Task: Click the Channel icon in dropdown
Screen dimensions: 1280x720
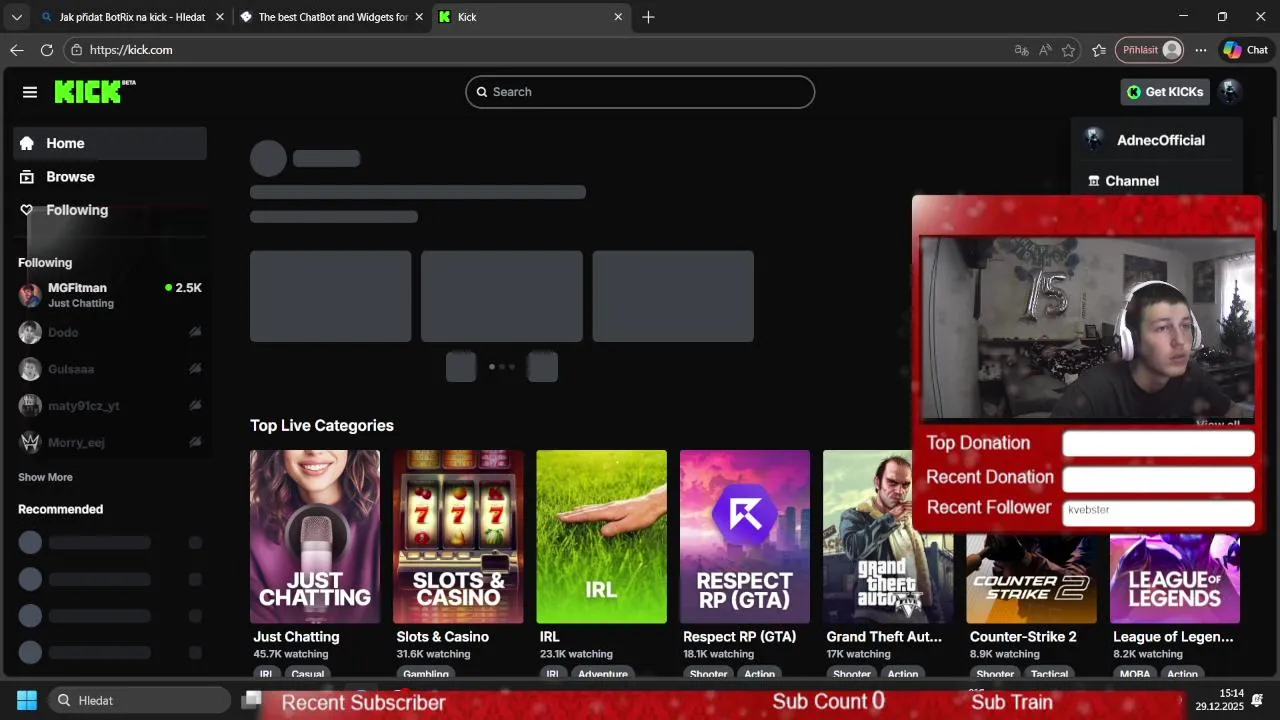Action: [1094, 181]
